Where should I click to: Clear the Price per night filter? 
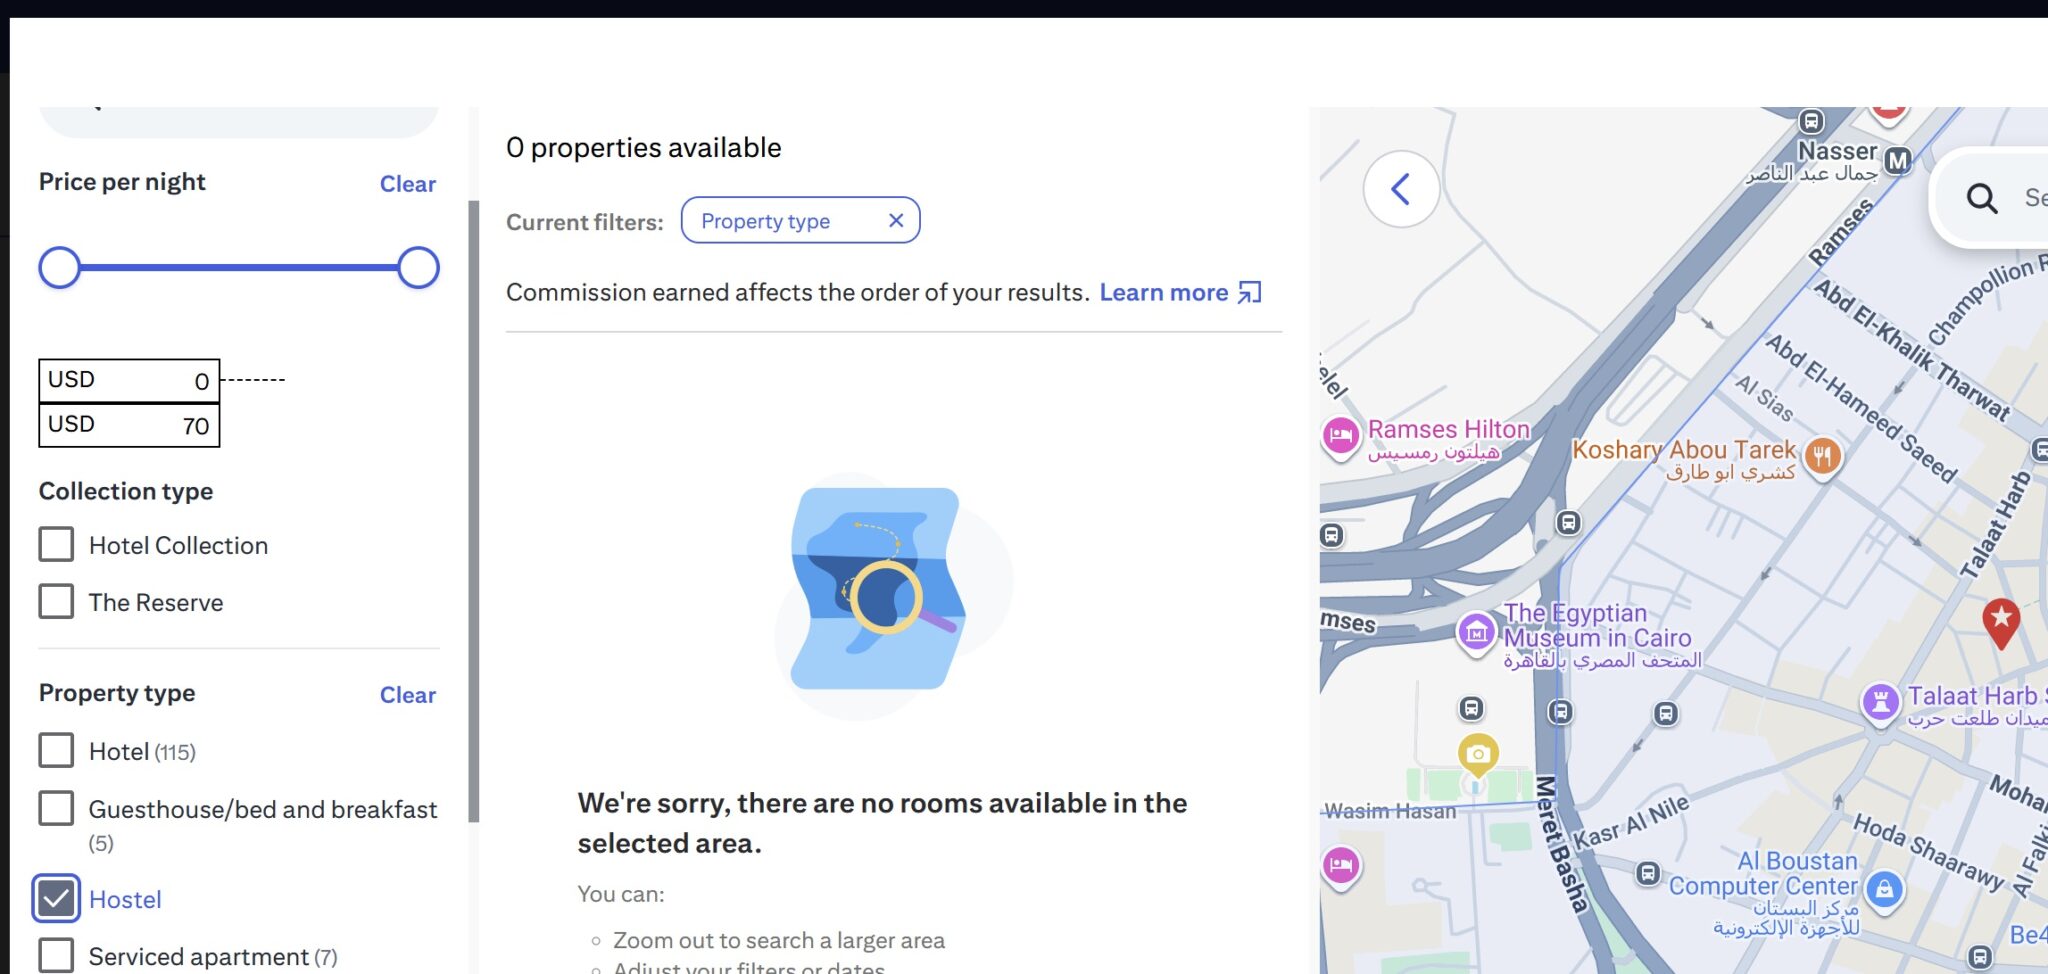(x=407, y=184)
